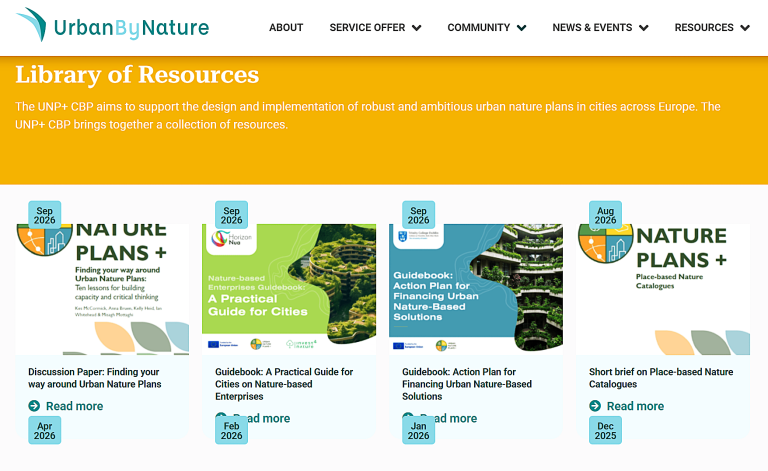Click arrow icon beside Discussion Paper Read more

click(34, 406)
